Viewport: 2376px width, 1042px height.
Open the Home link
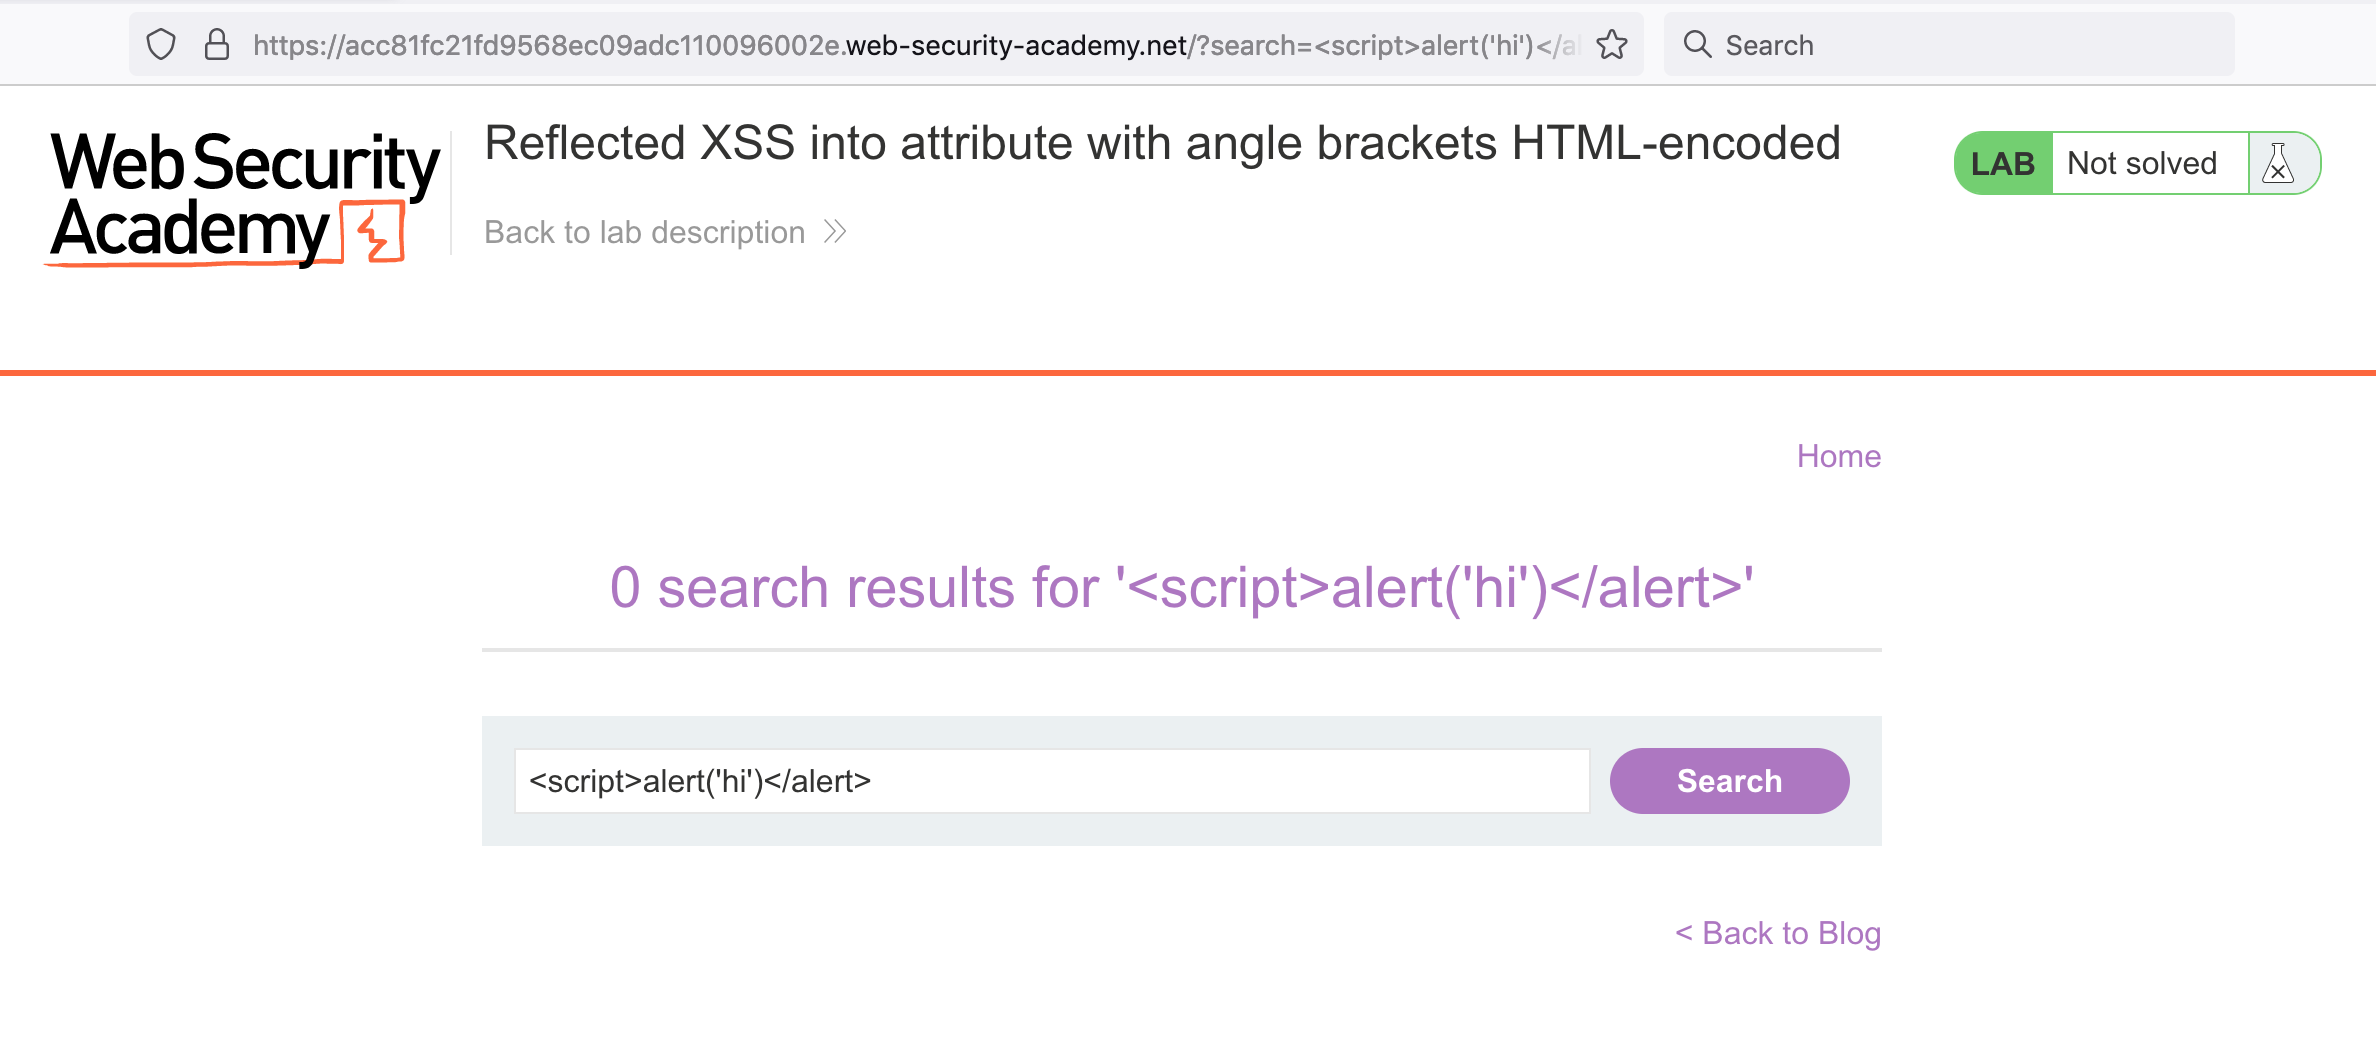point(1838,456)
